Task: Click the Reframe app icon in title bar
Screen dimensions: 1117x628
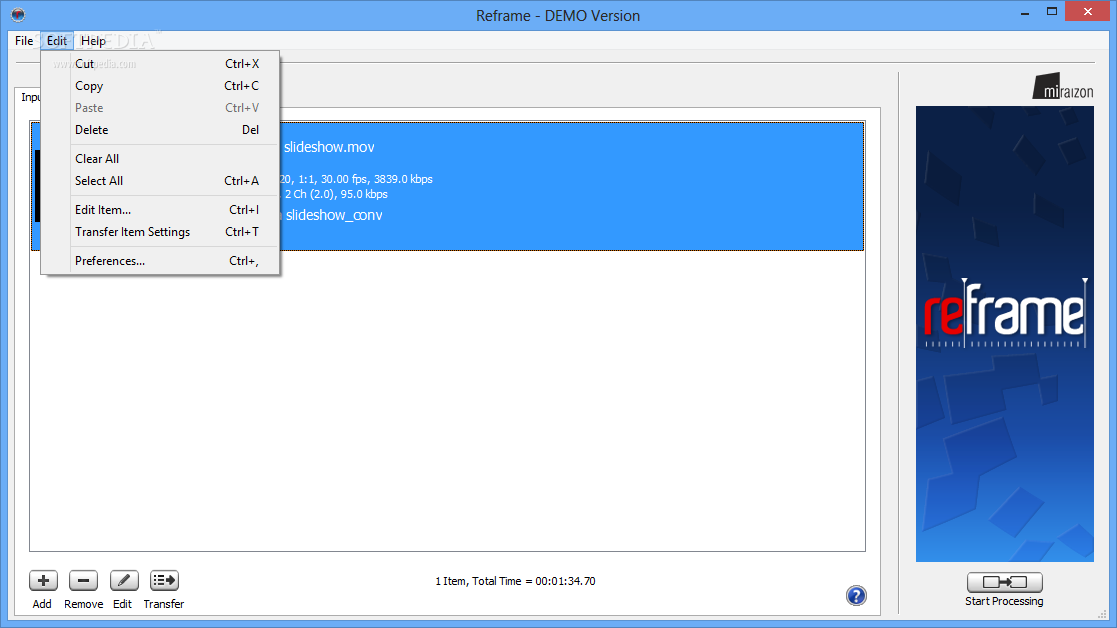Action: click(18, 15)
